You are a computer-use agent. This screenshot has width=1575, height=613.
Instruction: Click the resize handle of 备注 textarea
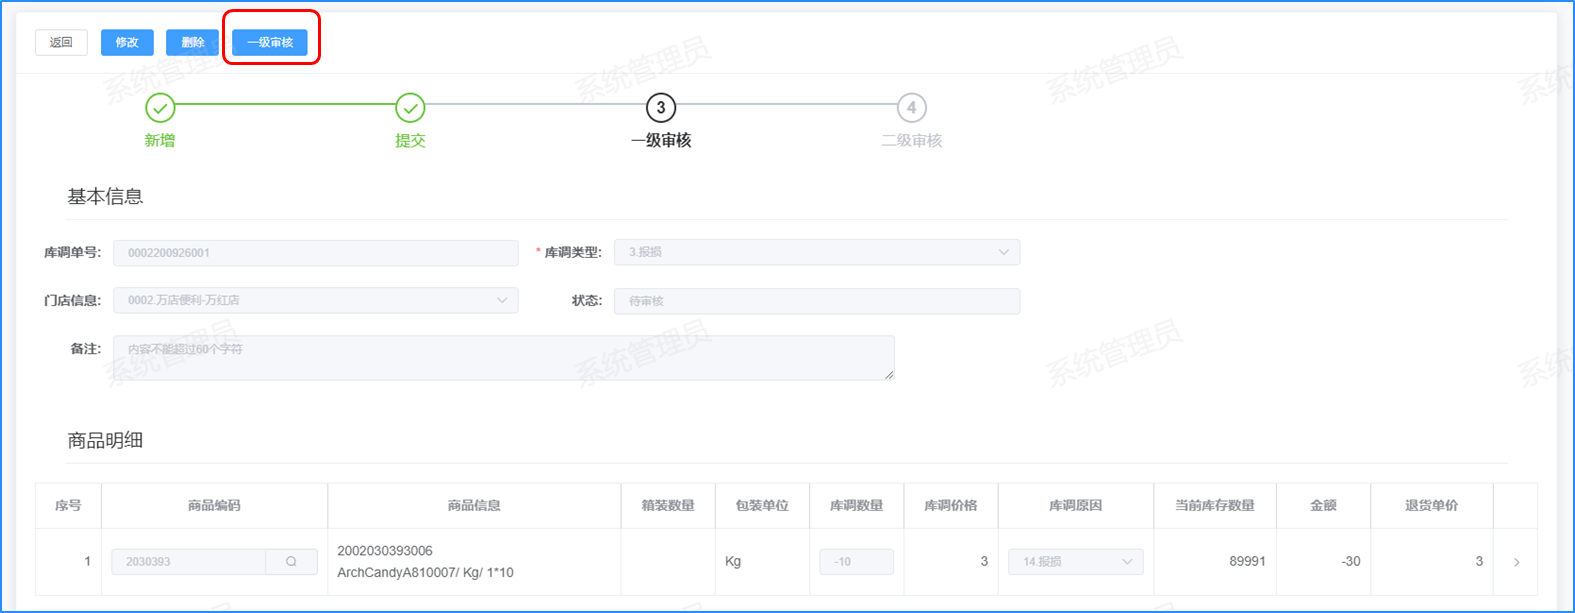click(x=889, y=374)
